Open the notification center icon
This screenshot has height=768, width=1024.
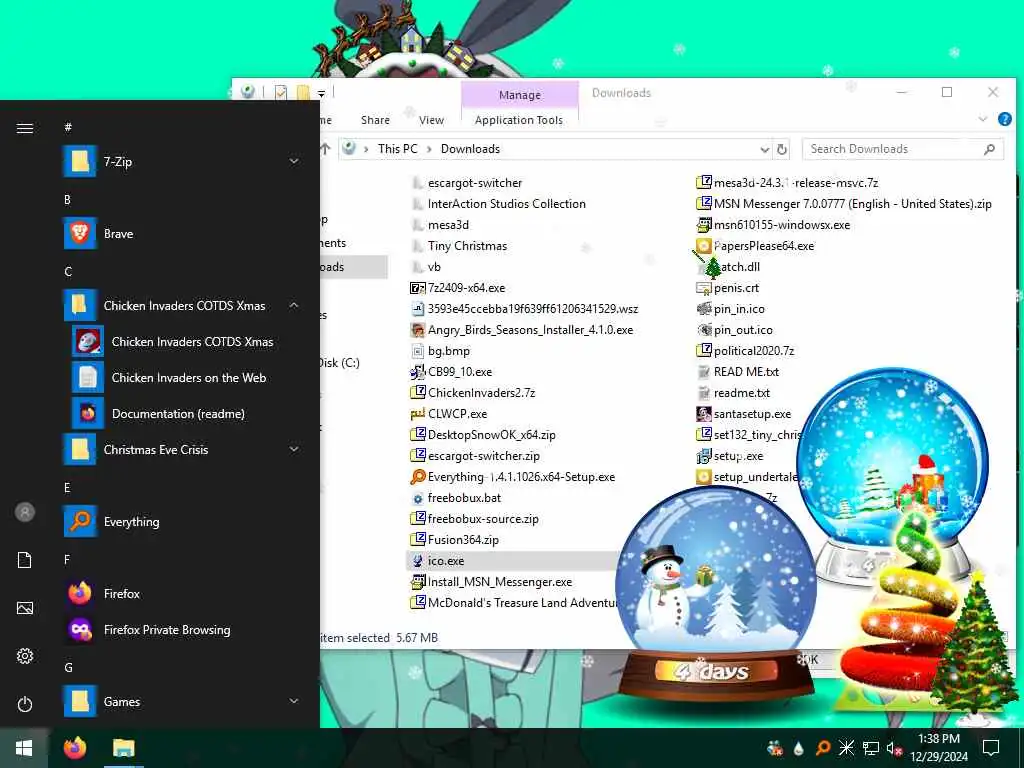click(x=991, y=748)
